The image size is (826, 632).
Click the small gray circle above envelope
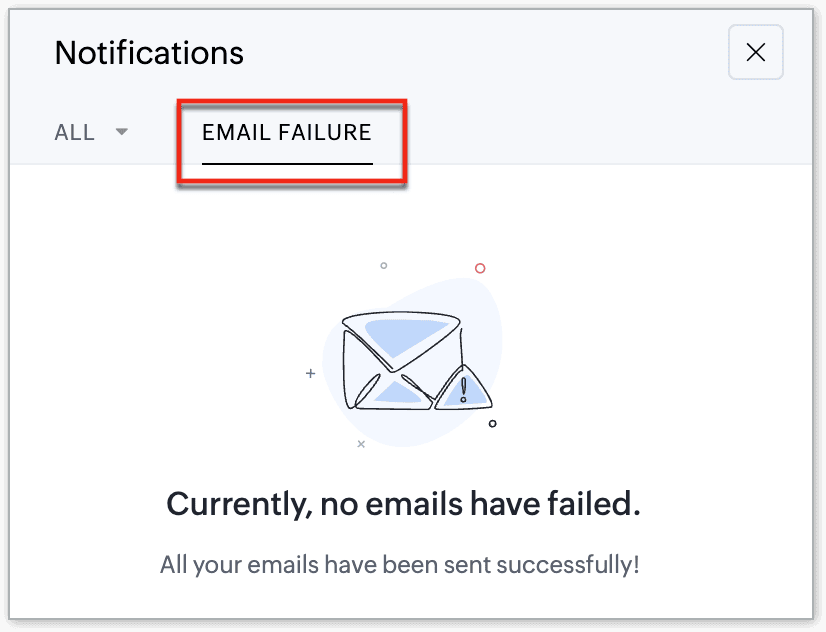tap(384, 265)
